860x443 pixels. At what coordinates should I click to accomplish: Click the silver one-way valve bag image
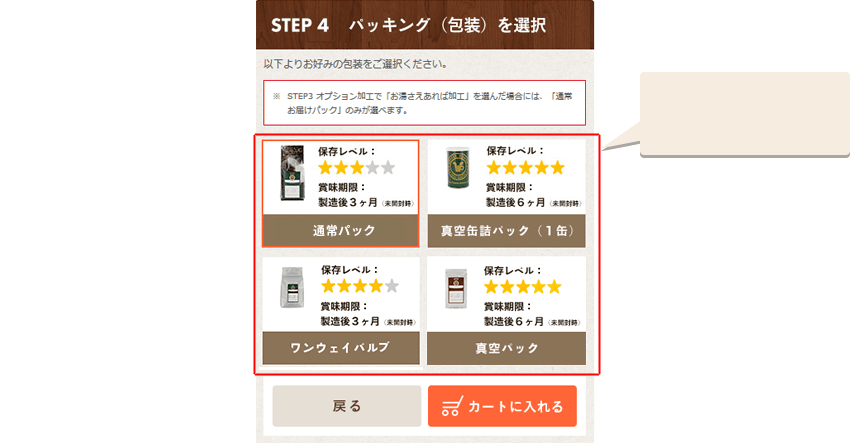point(292,287)
